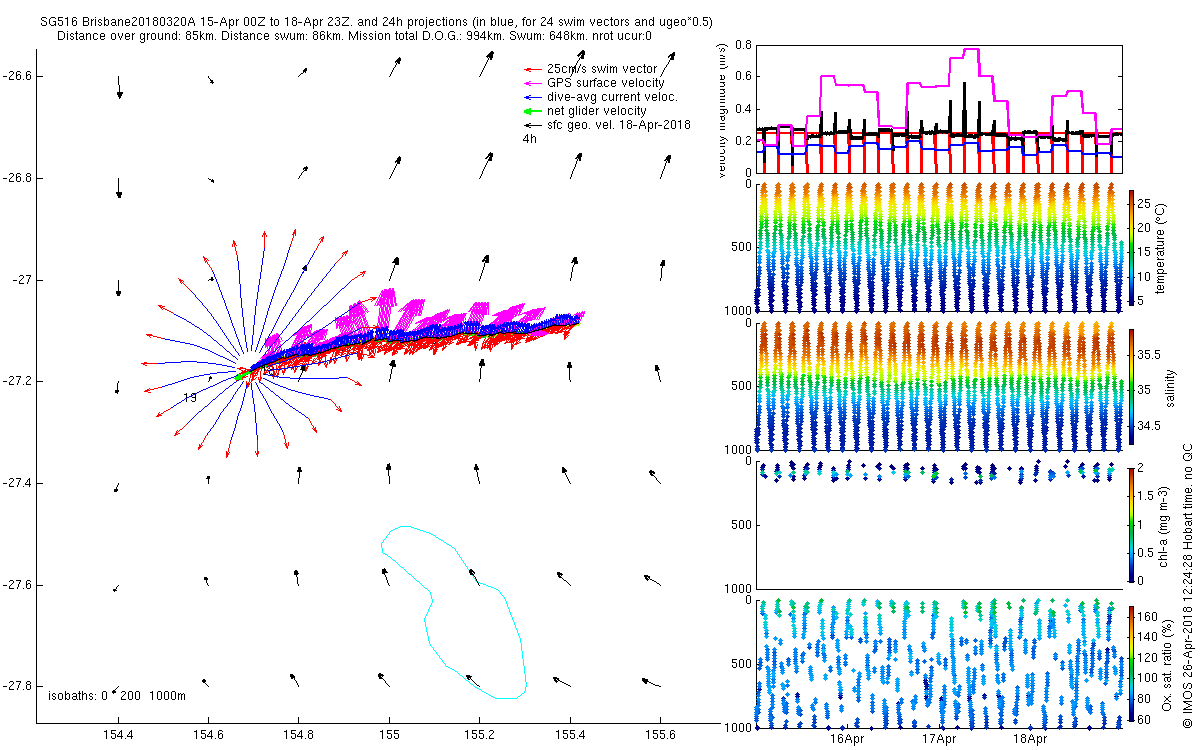This screenshot has width=1200, height=750.
Task: Click the red swim vector legend arrow
Action: pyautogui.click(x=535, y=69)
